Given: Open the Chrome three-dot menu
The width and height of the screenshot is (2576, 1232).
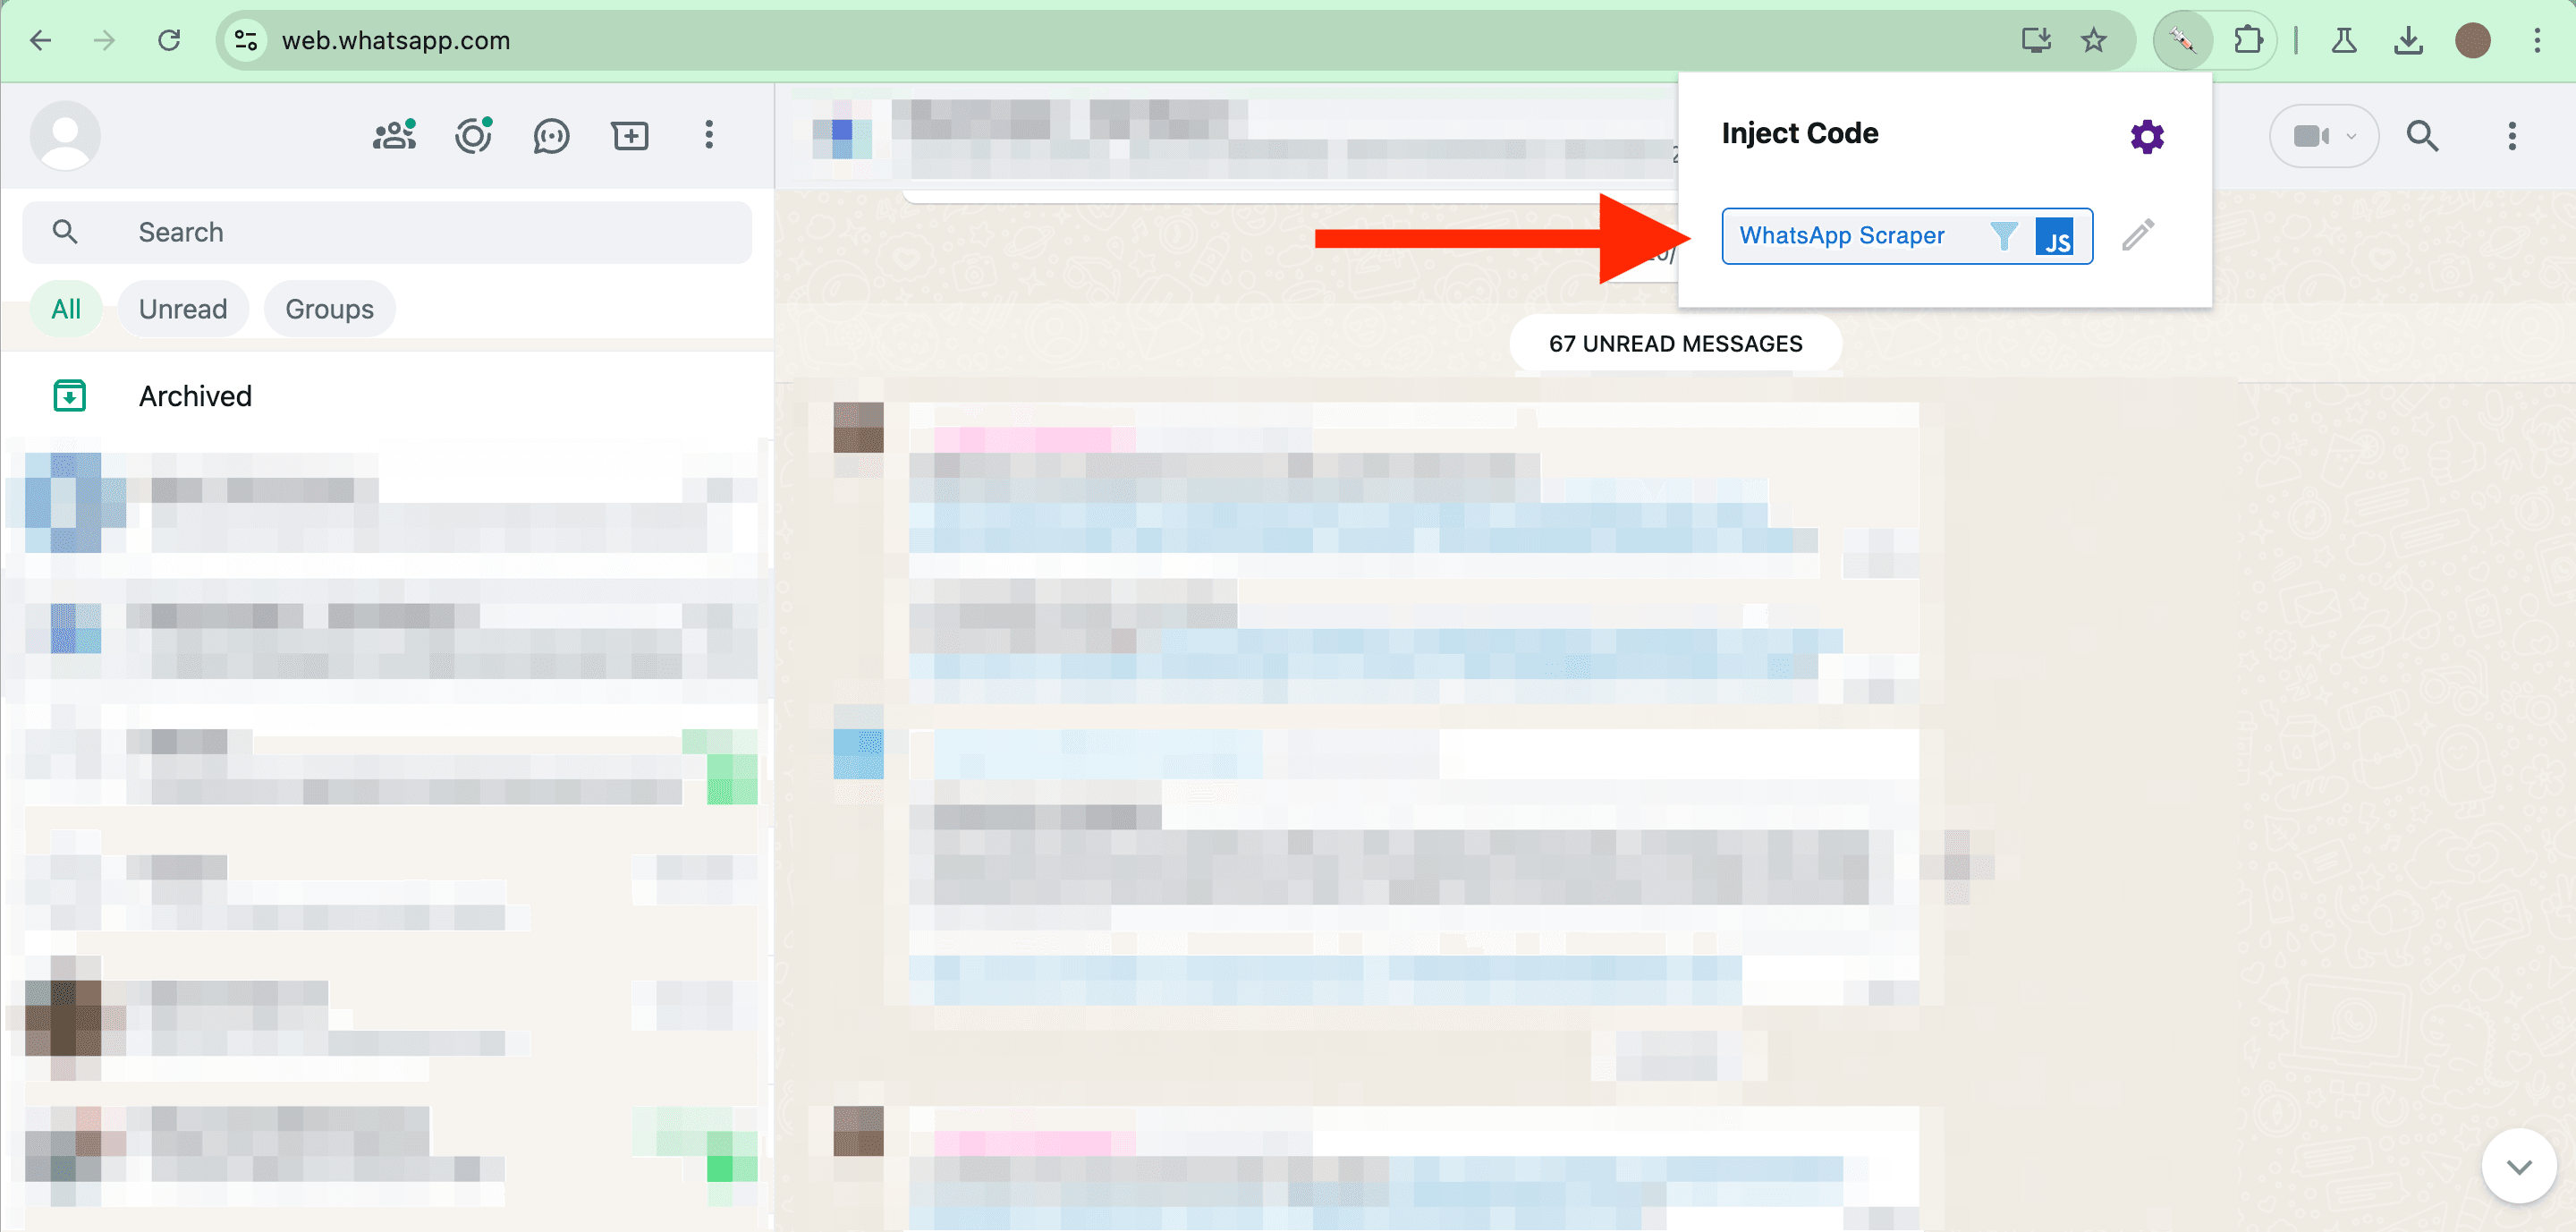Looking at the screenshot, I should (2537, 40).
